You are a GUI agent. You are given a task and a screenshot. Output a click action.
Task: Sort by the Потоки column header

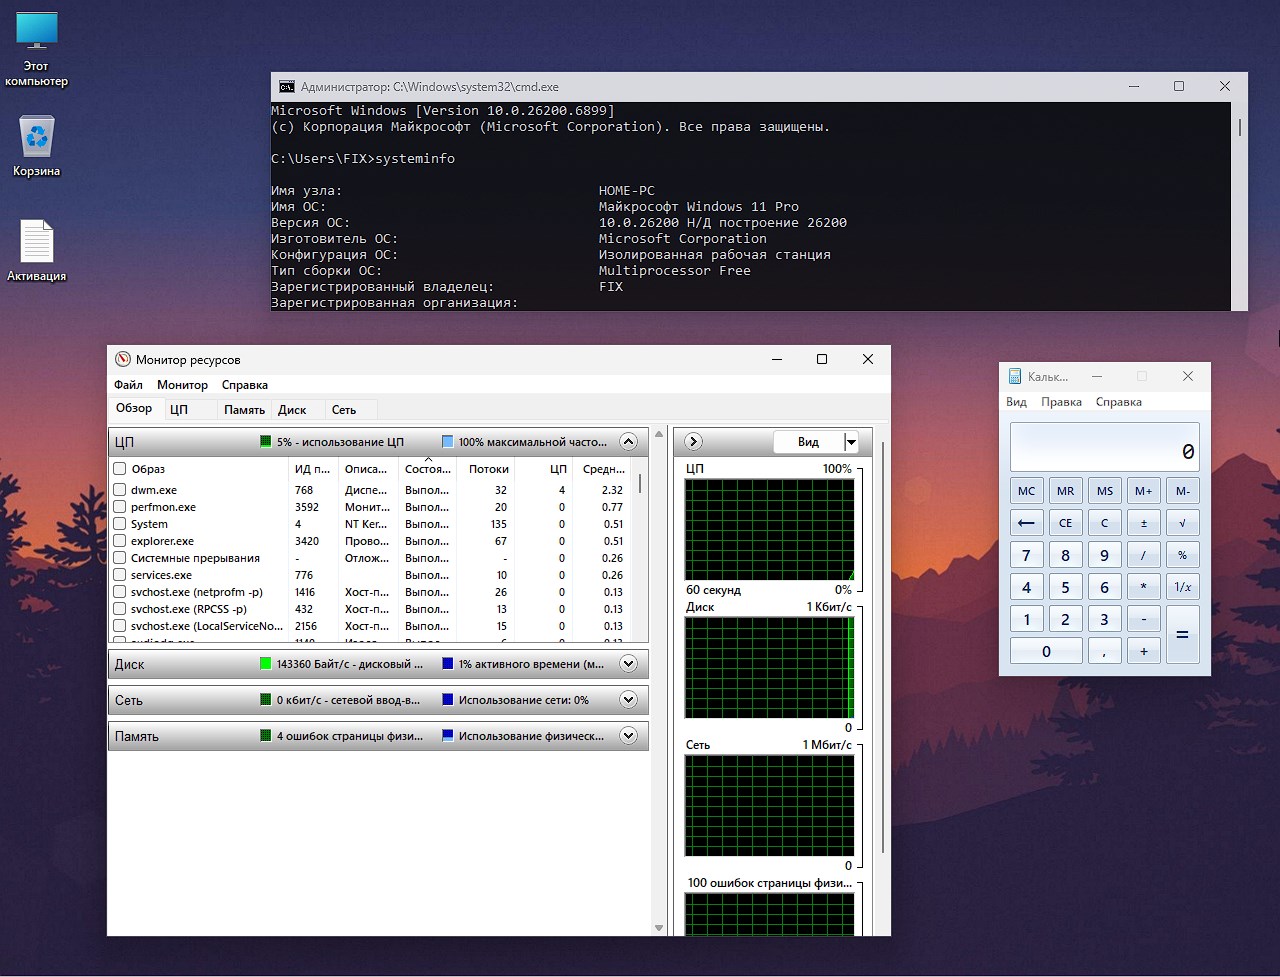(488, 469)
